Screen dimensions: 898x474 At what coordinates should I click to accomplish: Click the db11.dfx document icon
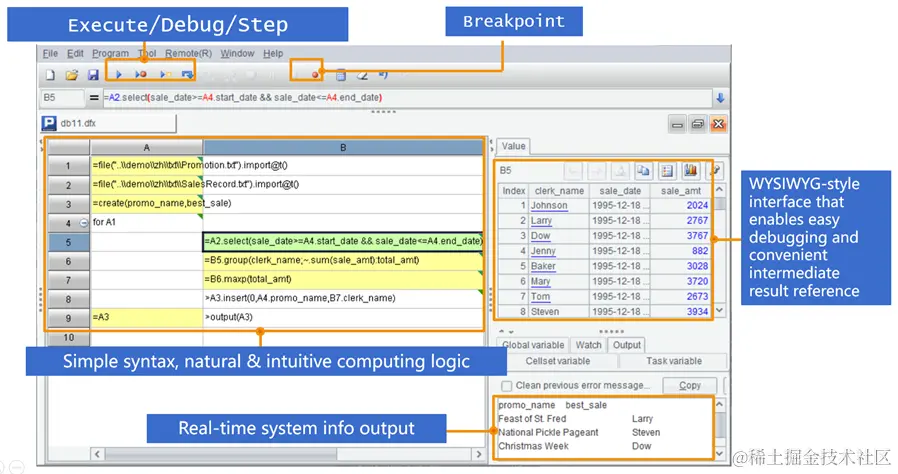tap(49, 123)
